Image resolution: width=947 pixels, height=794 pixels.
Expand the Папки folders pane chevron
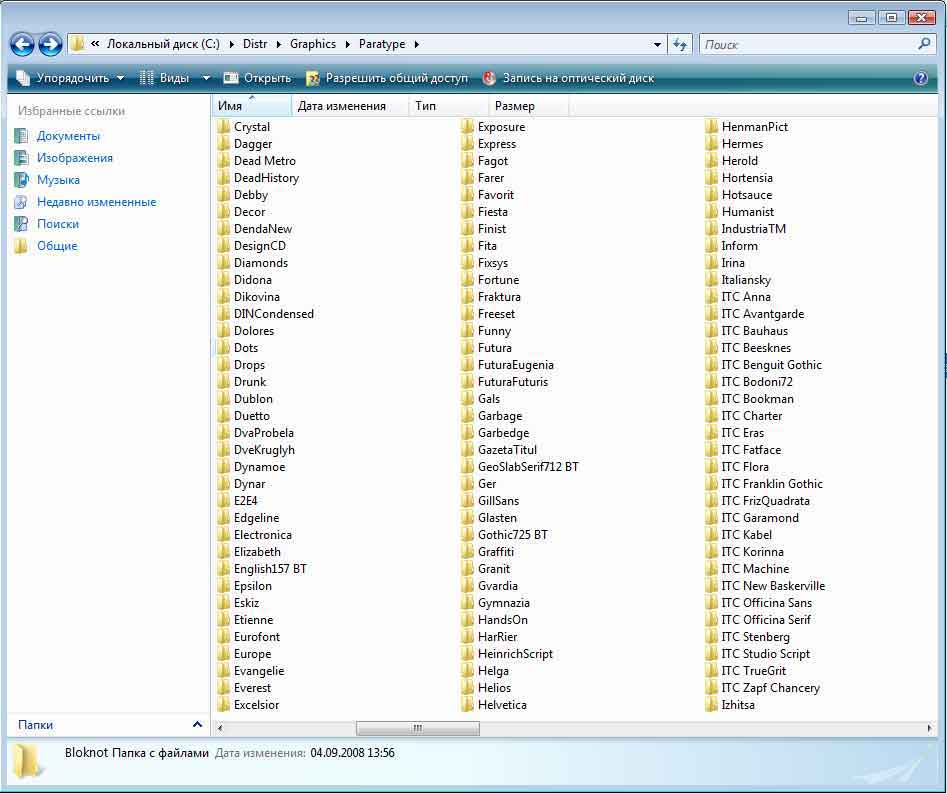click(197, 724)
